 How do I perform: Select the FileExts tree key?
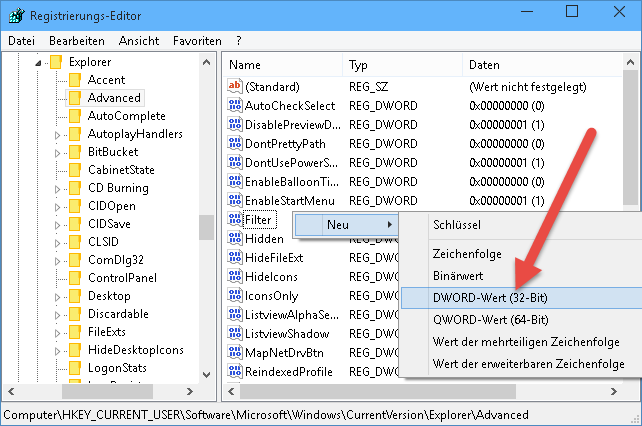[x=107, y=332]
